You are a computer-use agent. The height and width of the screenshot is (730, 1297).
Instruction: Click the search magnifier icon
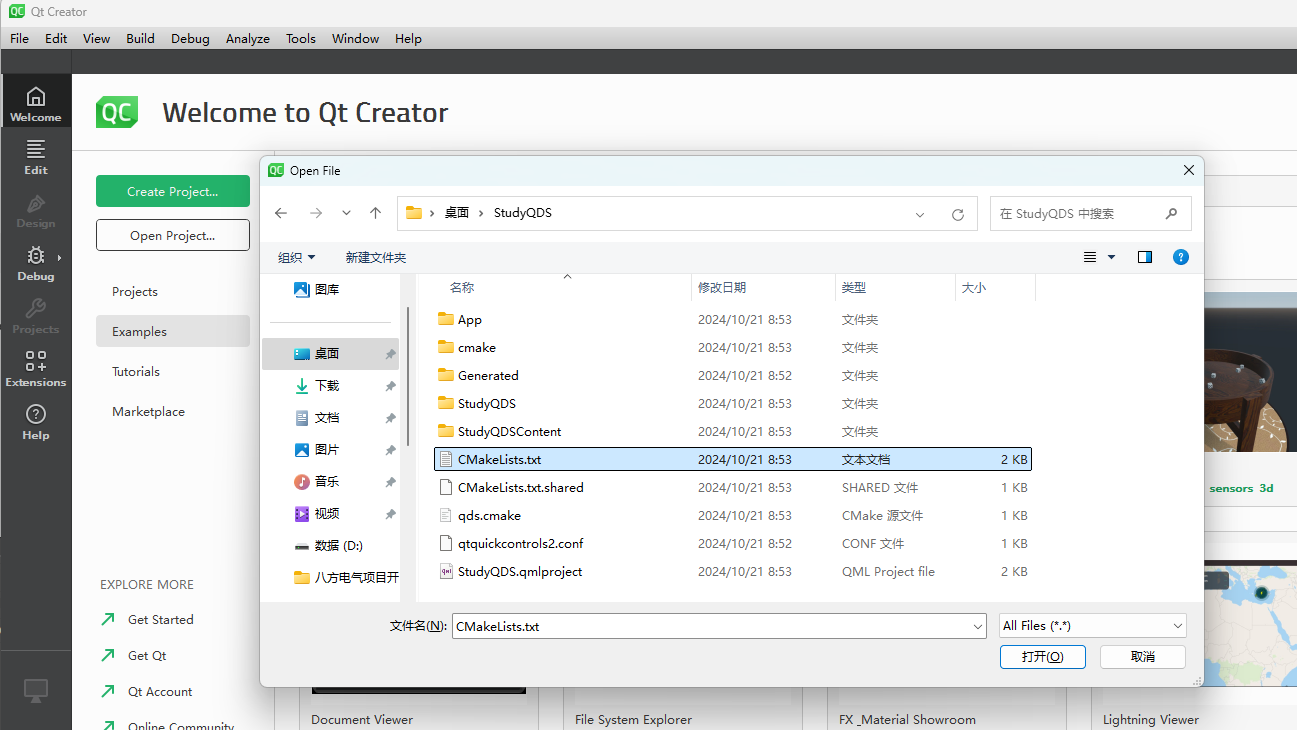[1171, 213]
